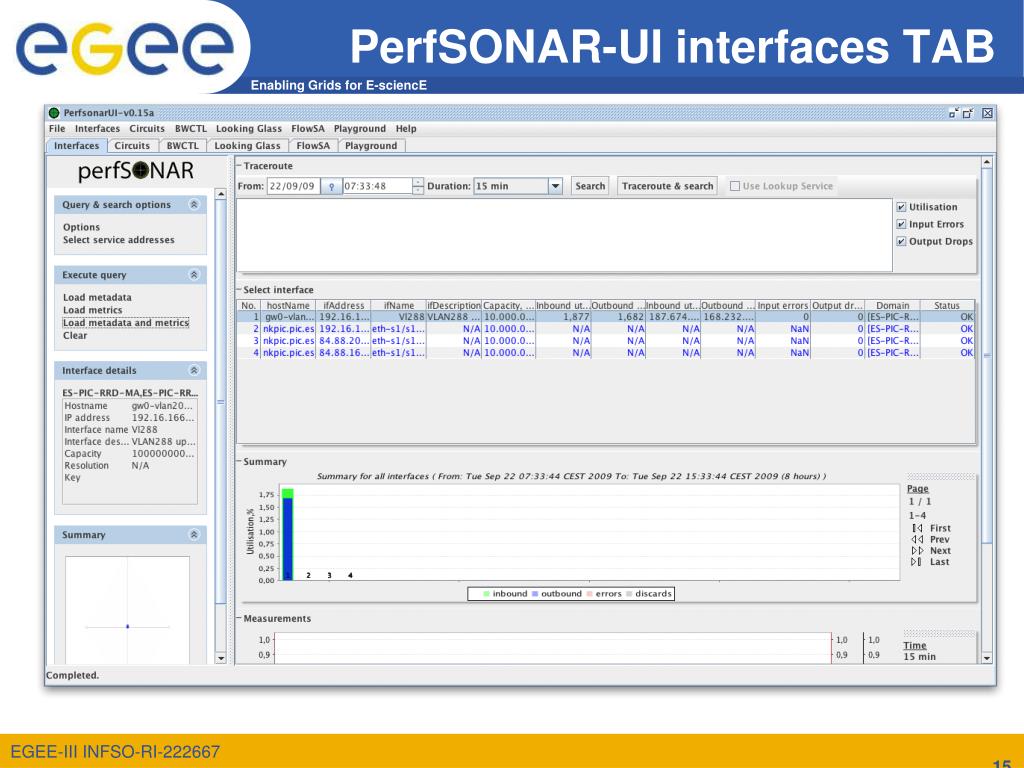Open the FlowSA menu
Viewport: 1024px width, 768px height.
point(308,129)
